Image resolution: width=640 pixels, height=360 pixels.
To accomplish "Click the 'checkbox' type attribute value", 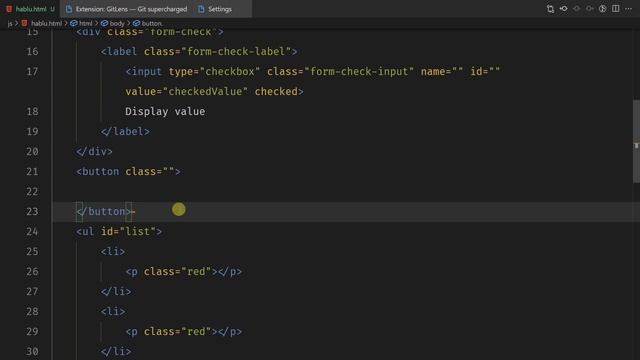I will (x=230, y=71).
